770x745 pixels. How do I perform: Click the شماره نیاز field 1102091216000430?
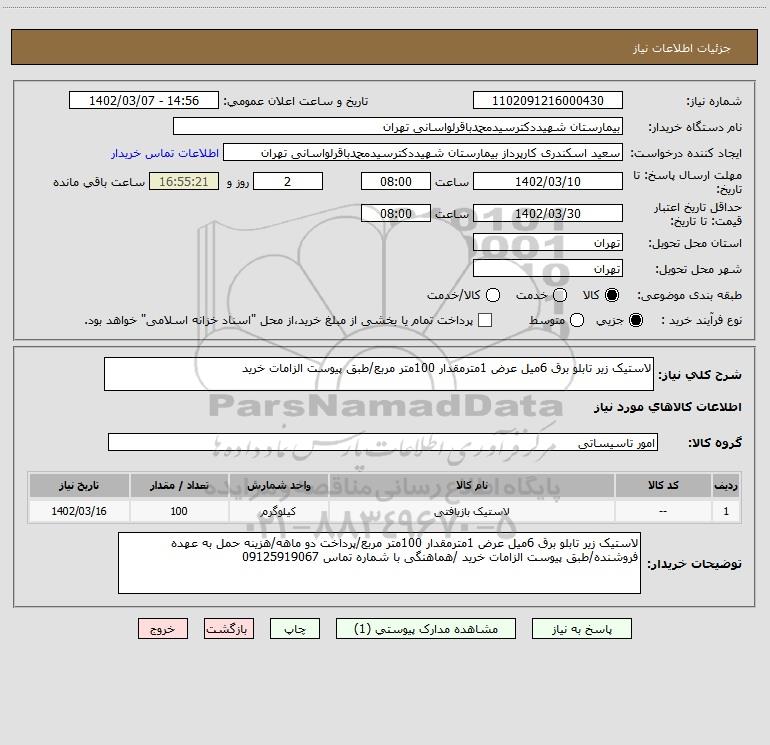[x=548, y=101]
